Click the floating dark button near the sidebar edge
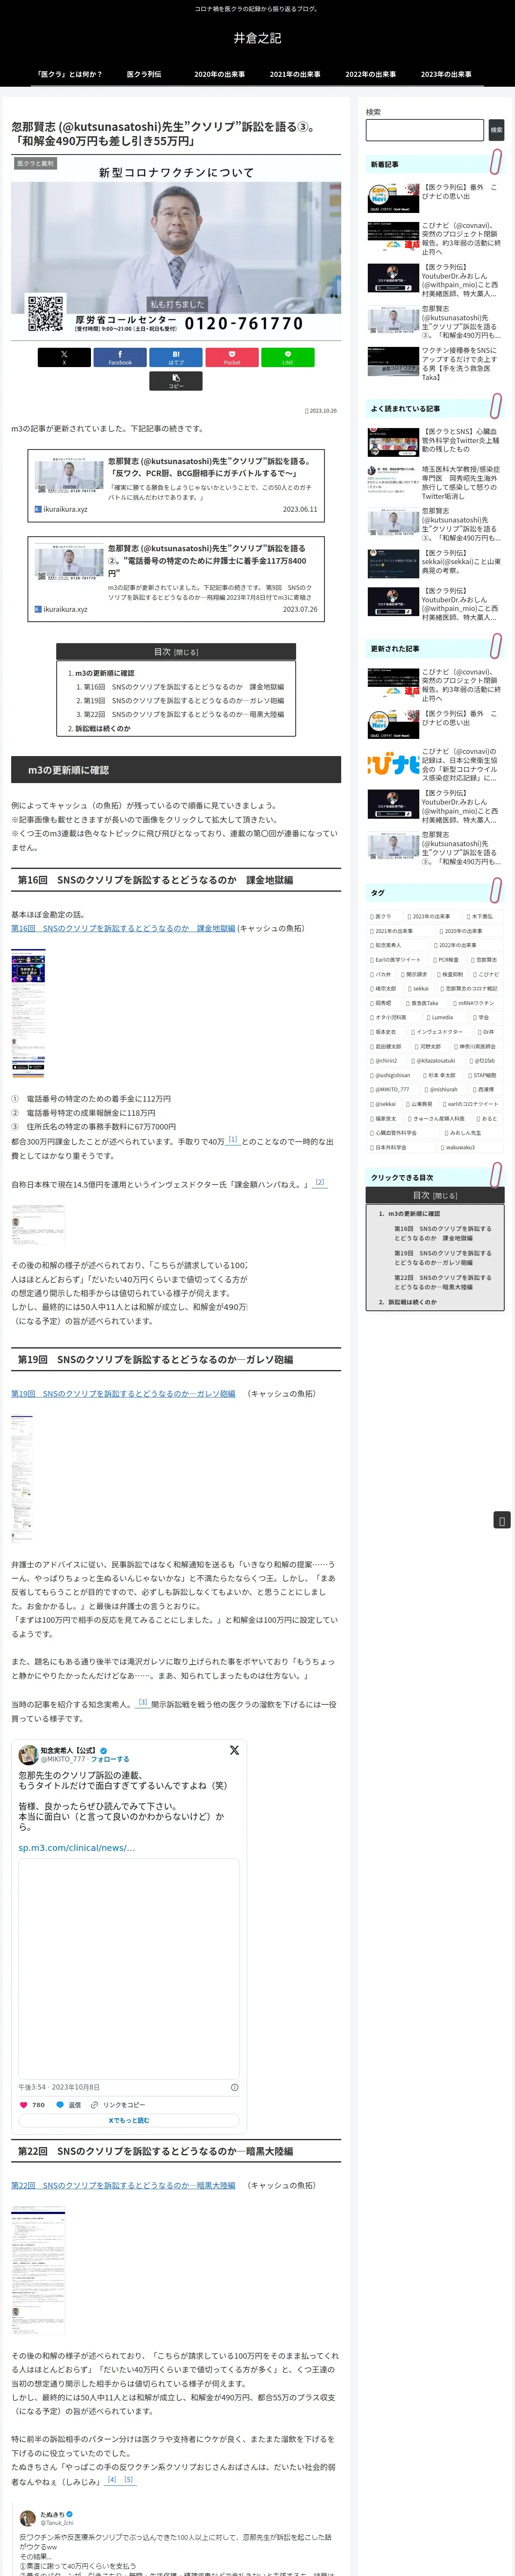515x2576 pixels. 502,1520
